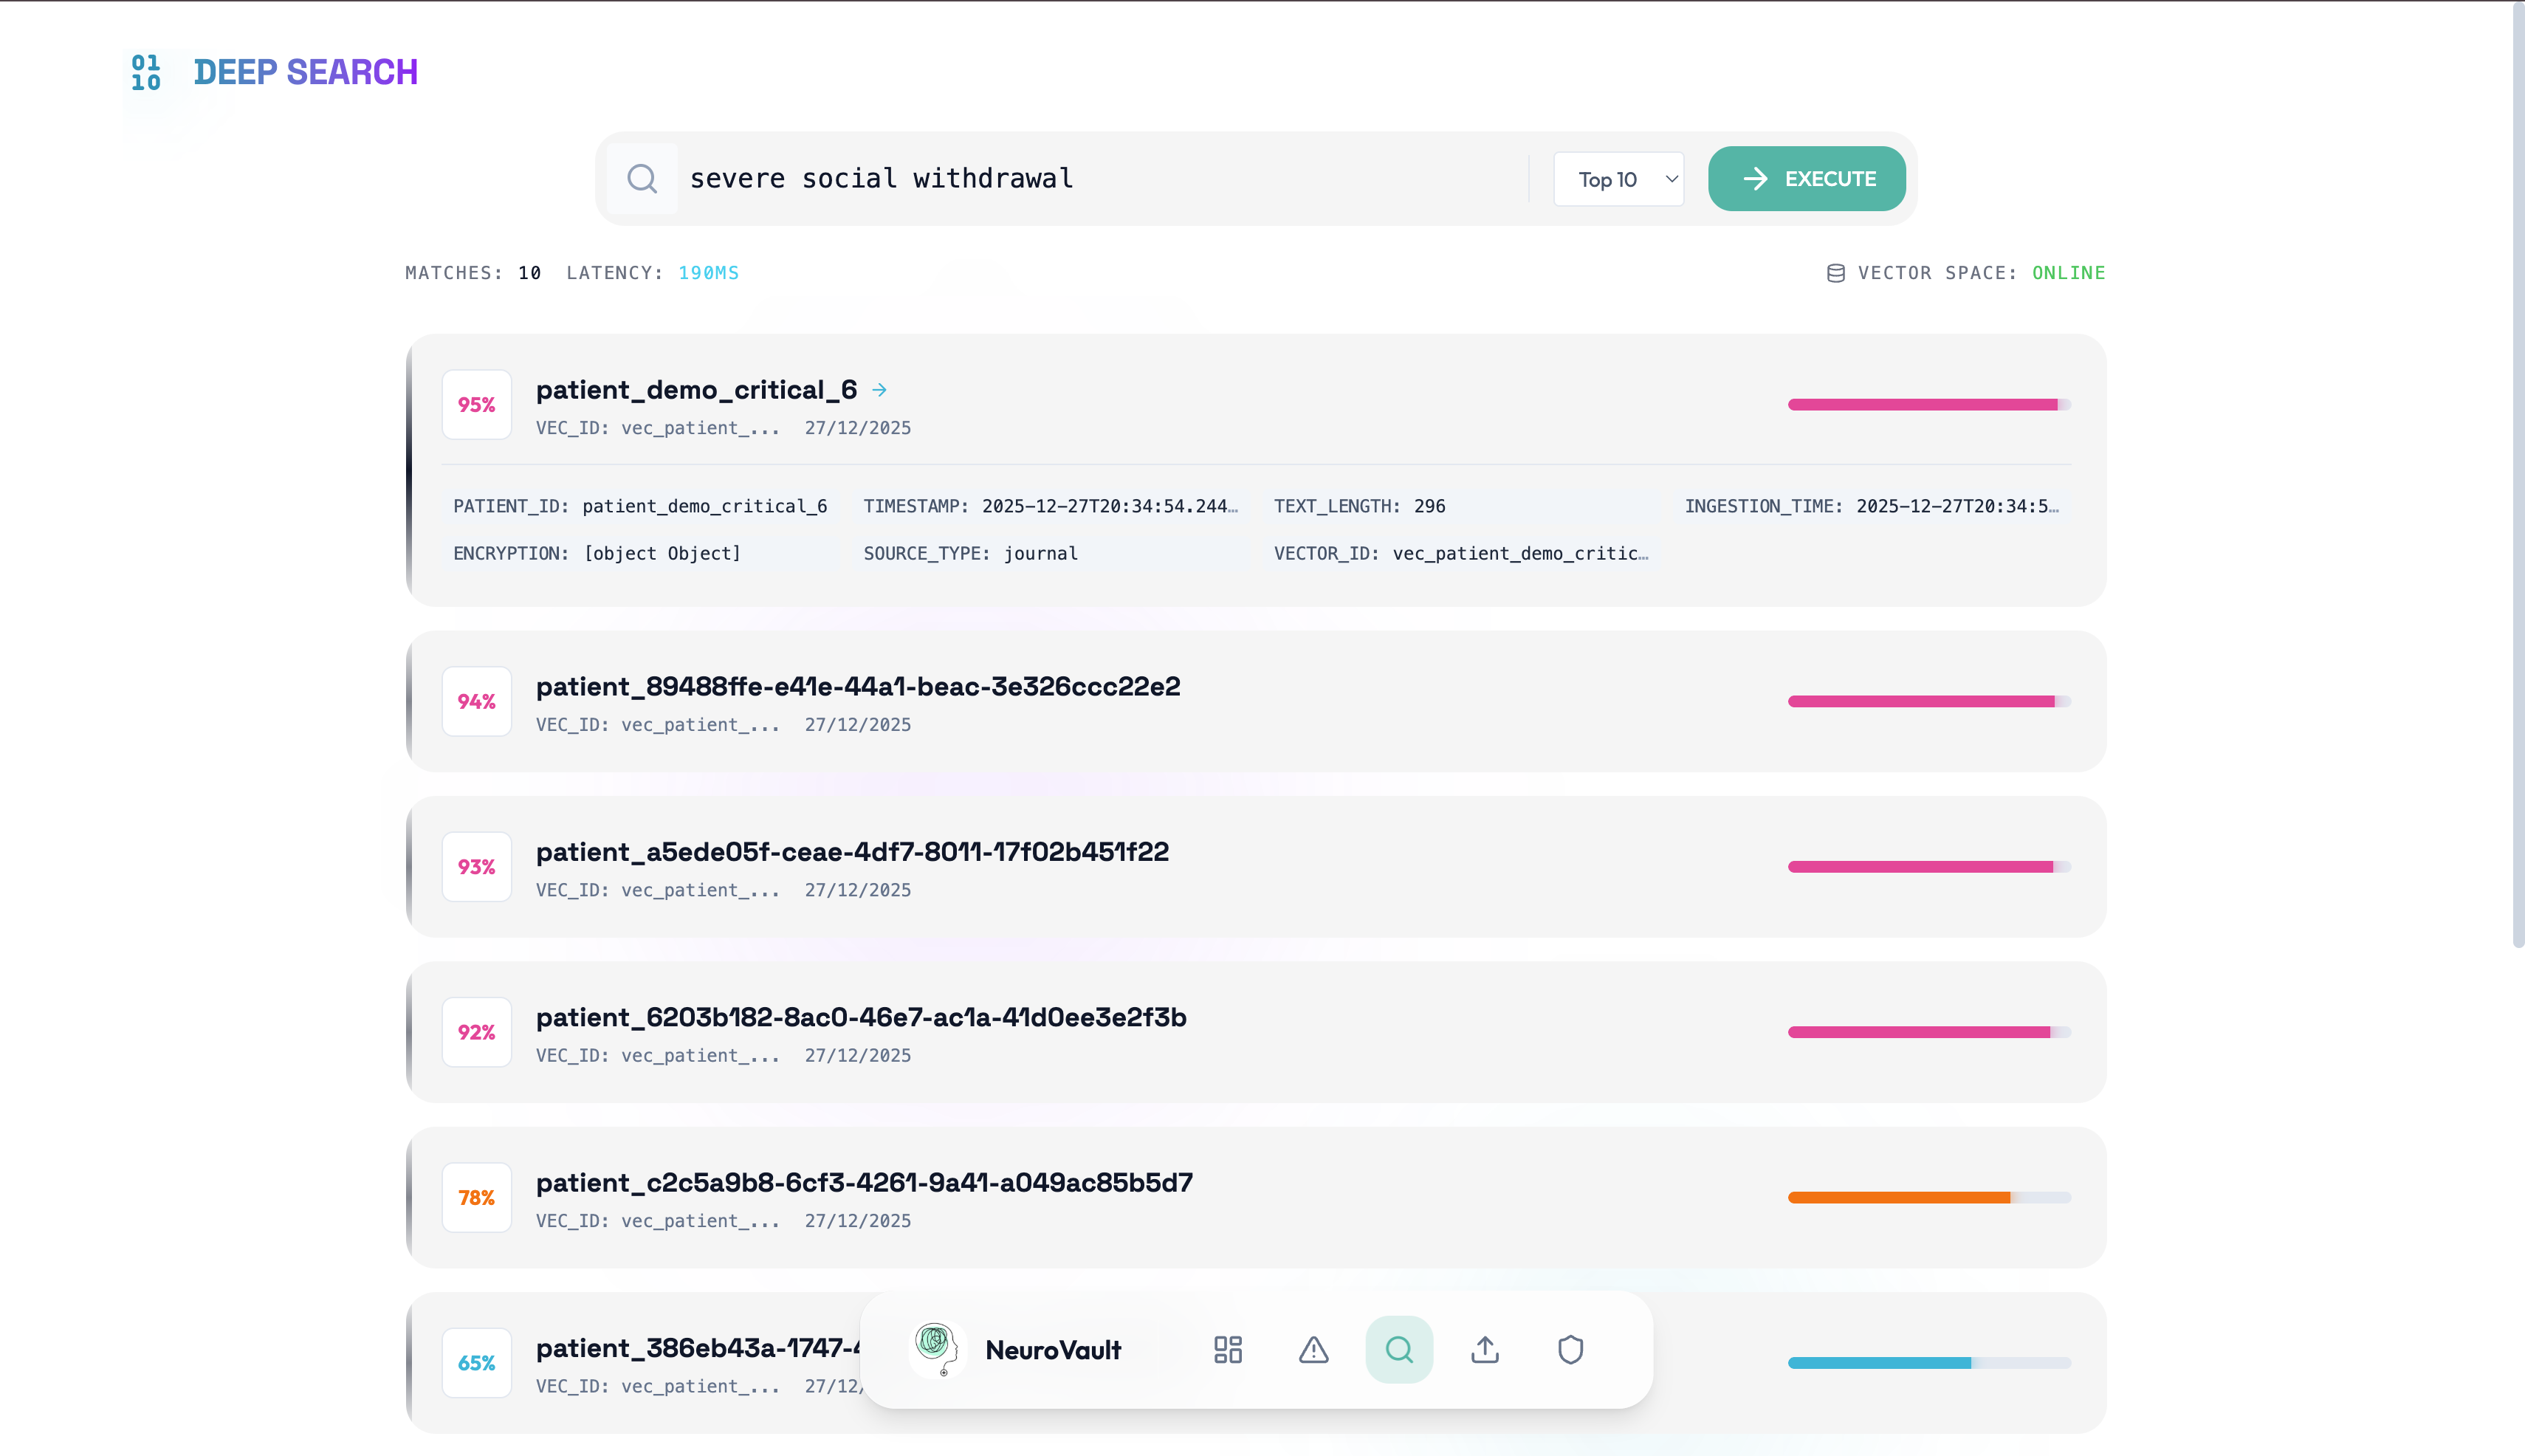Image resolution: width=2525 pixels, height=1456 pixels.
Task: Open the shield security icon in dock
Action: (1570, 1350)
